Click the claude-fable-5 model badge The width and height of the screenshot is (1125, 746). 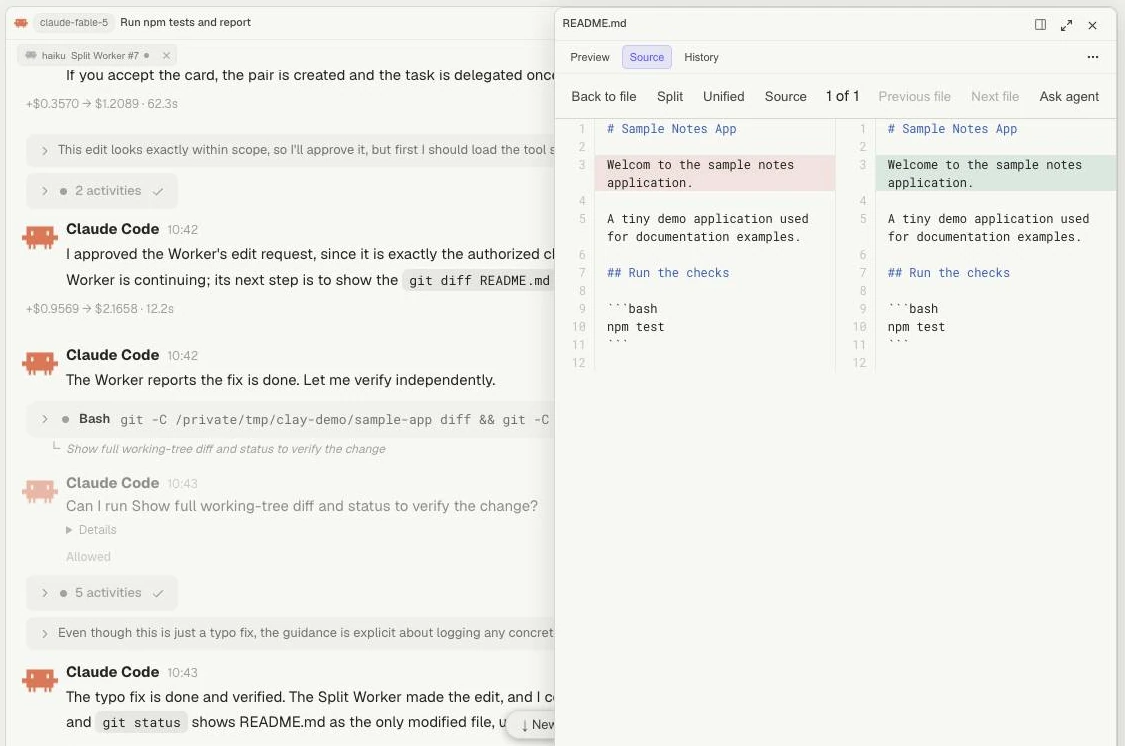74,23
